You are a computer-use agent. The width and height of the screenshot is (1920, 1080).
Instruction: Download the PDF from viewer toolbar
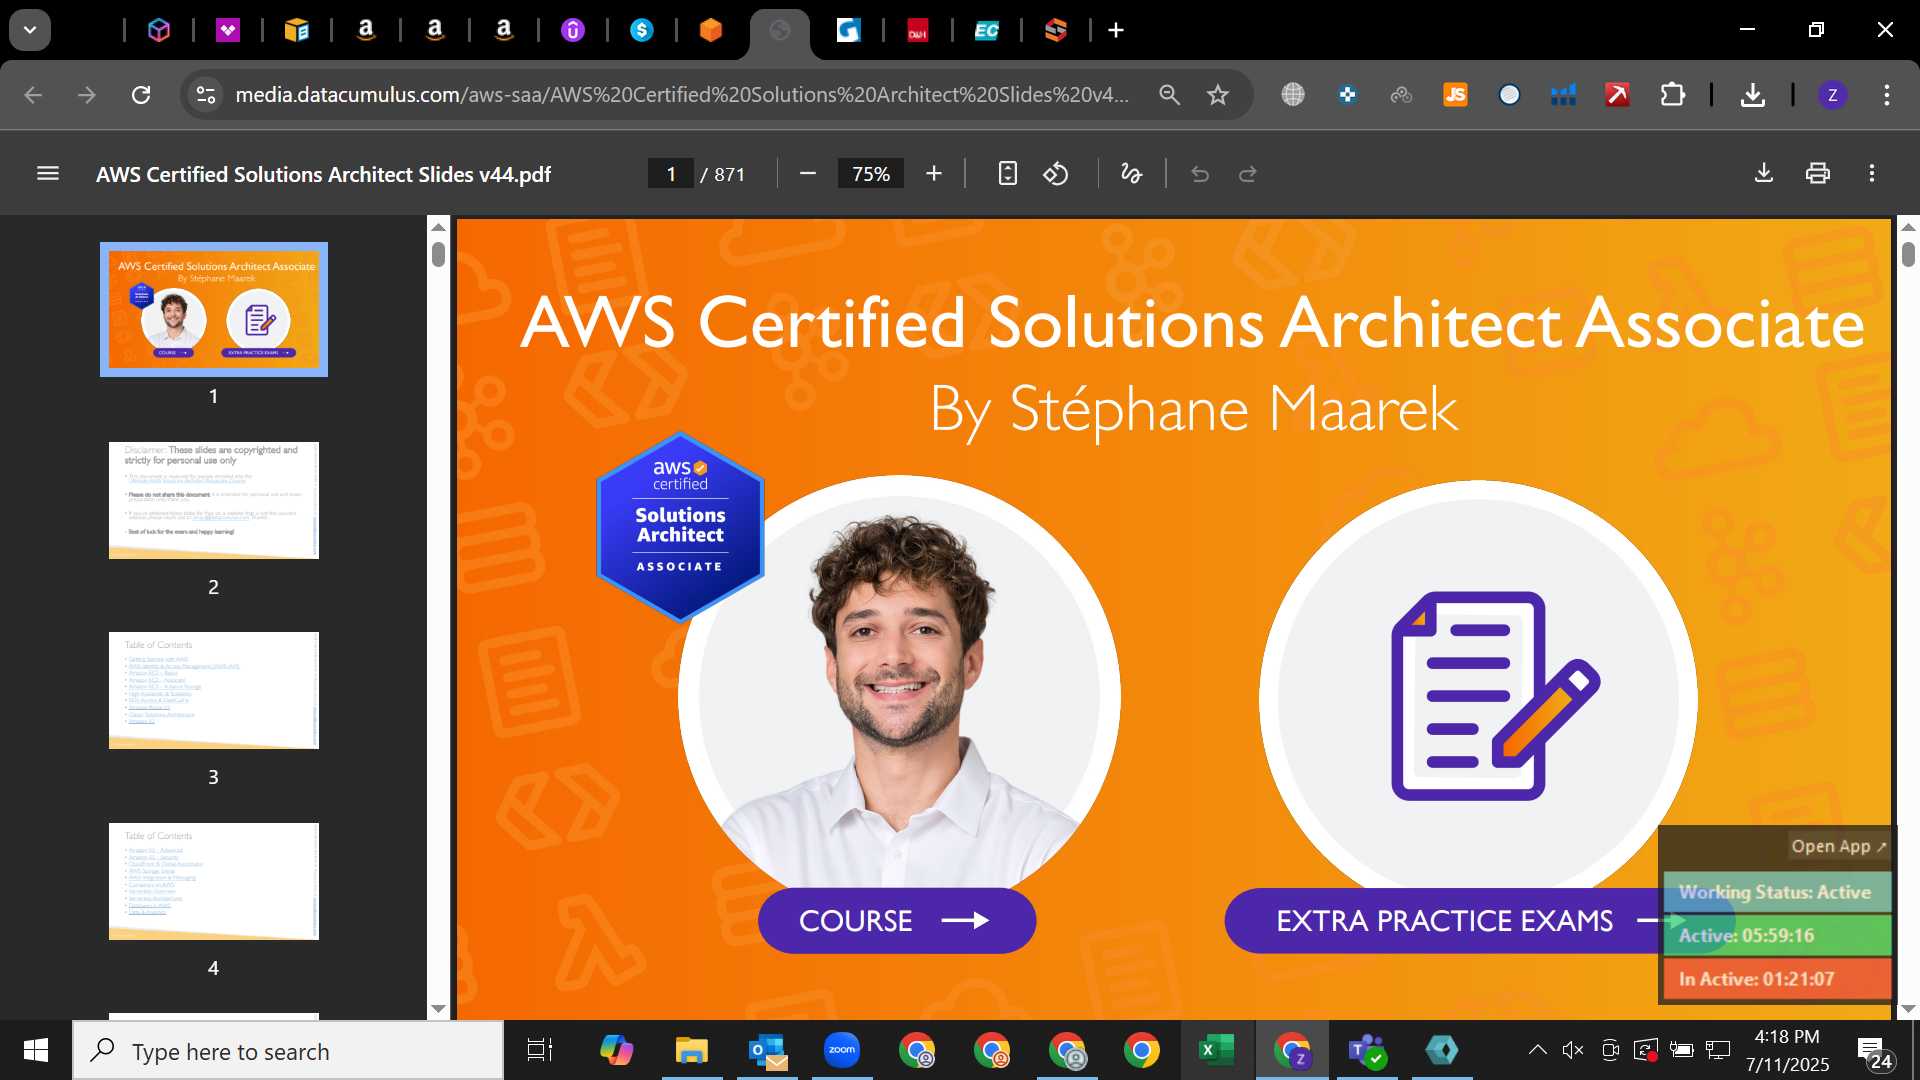pyautogui.click(x=1764, y=174)
